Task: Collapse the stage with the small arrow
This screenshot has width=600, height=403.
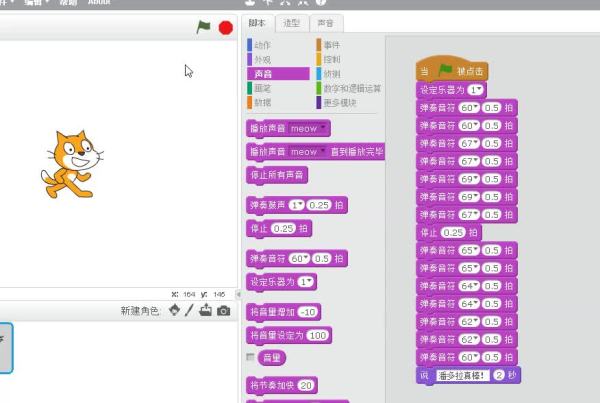Action: 238,294
